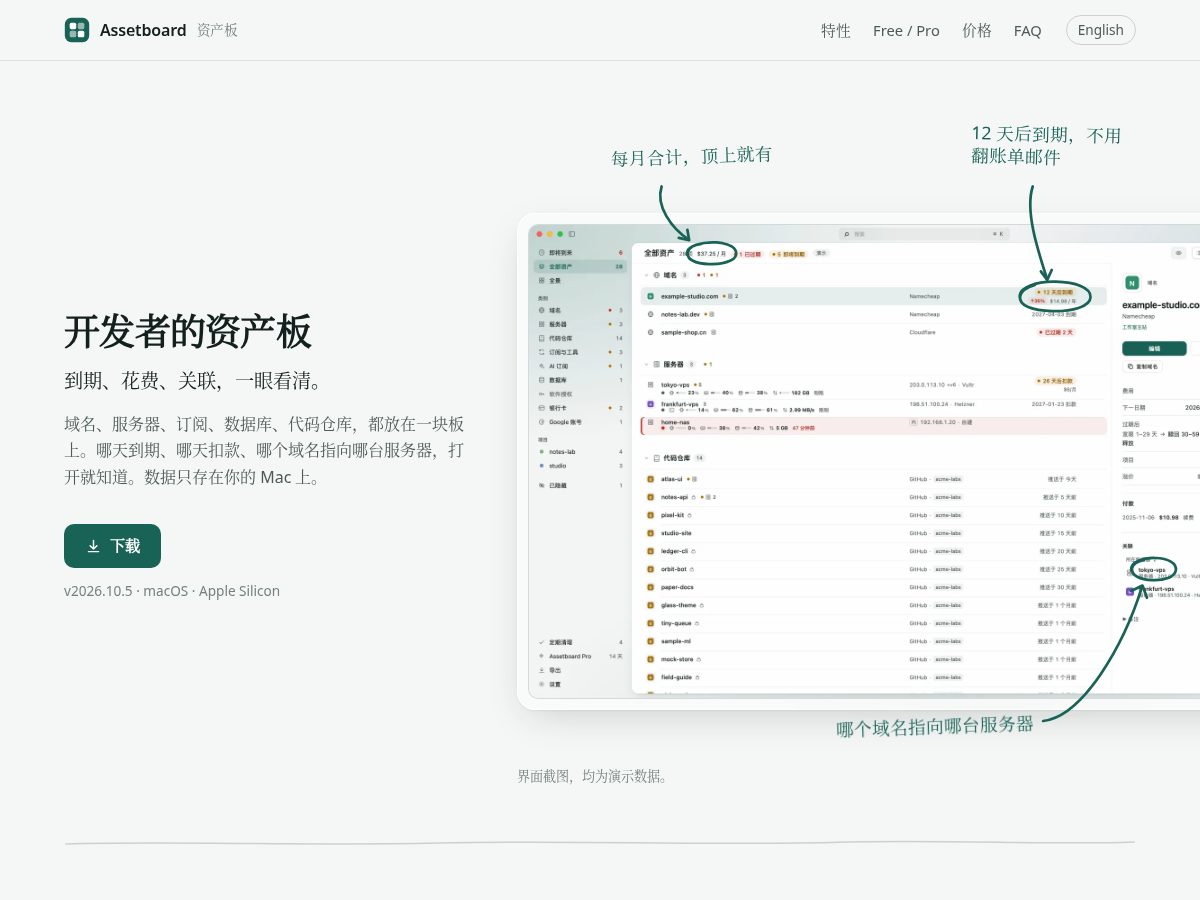Switch language with the English button
1200x900 pixels.
(x=1101, y=30)
